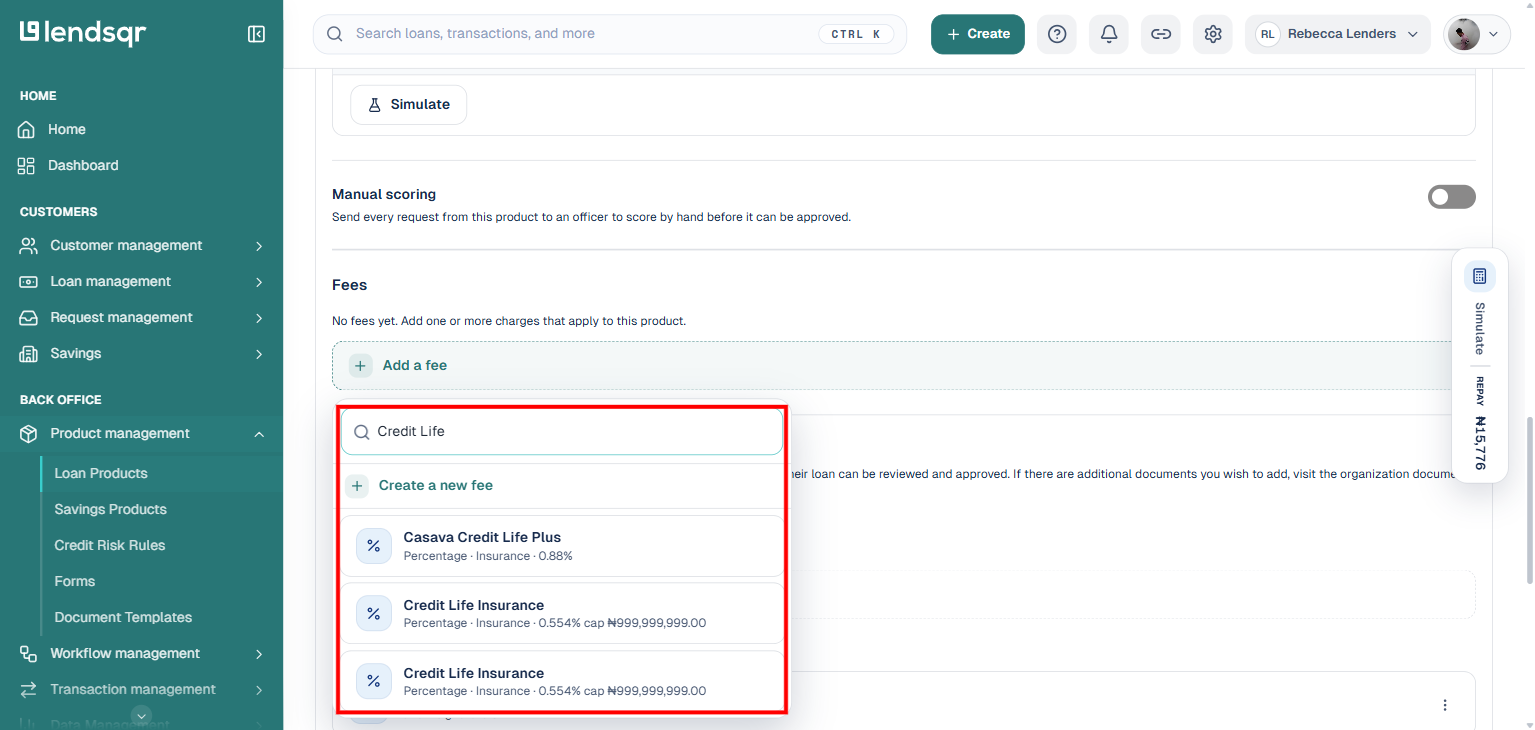
Task: Open Savings Products submenu item
Action: coord(111,510)
